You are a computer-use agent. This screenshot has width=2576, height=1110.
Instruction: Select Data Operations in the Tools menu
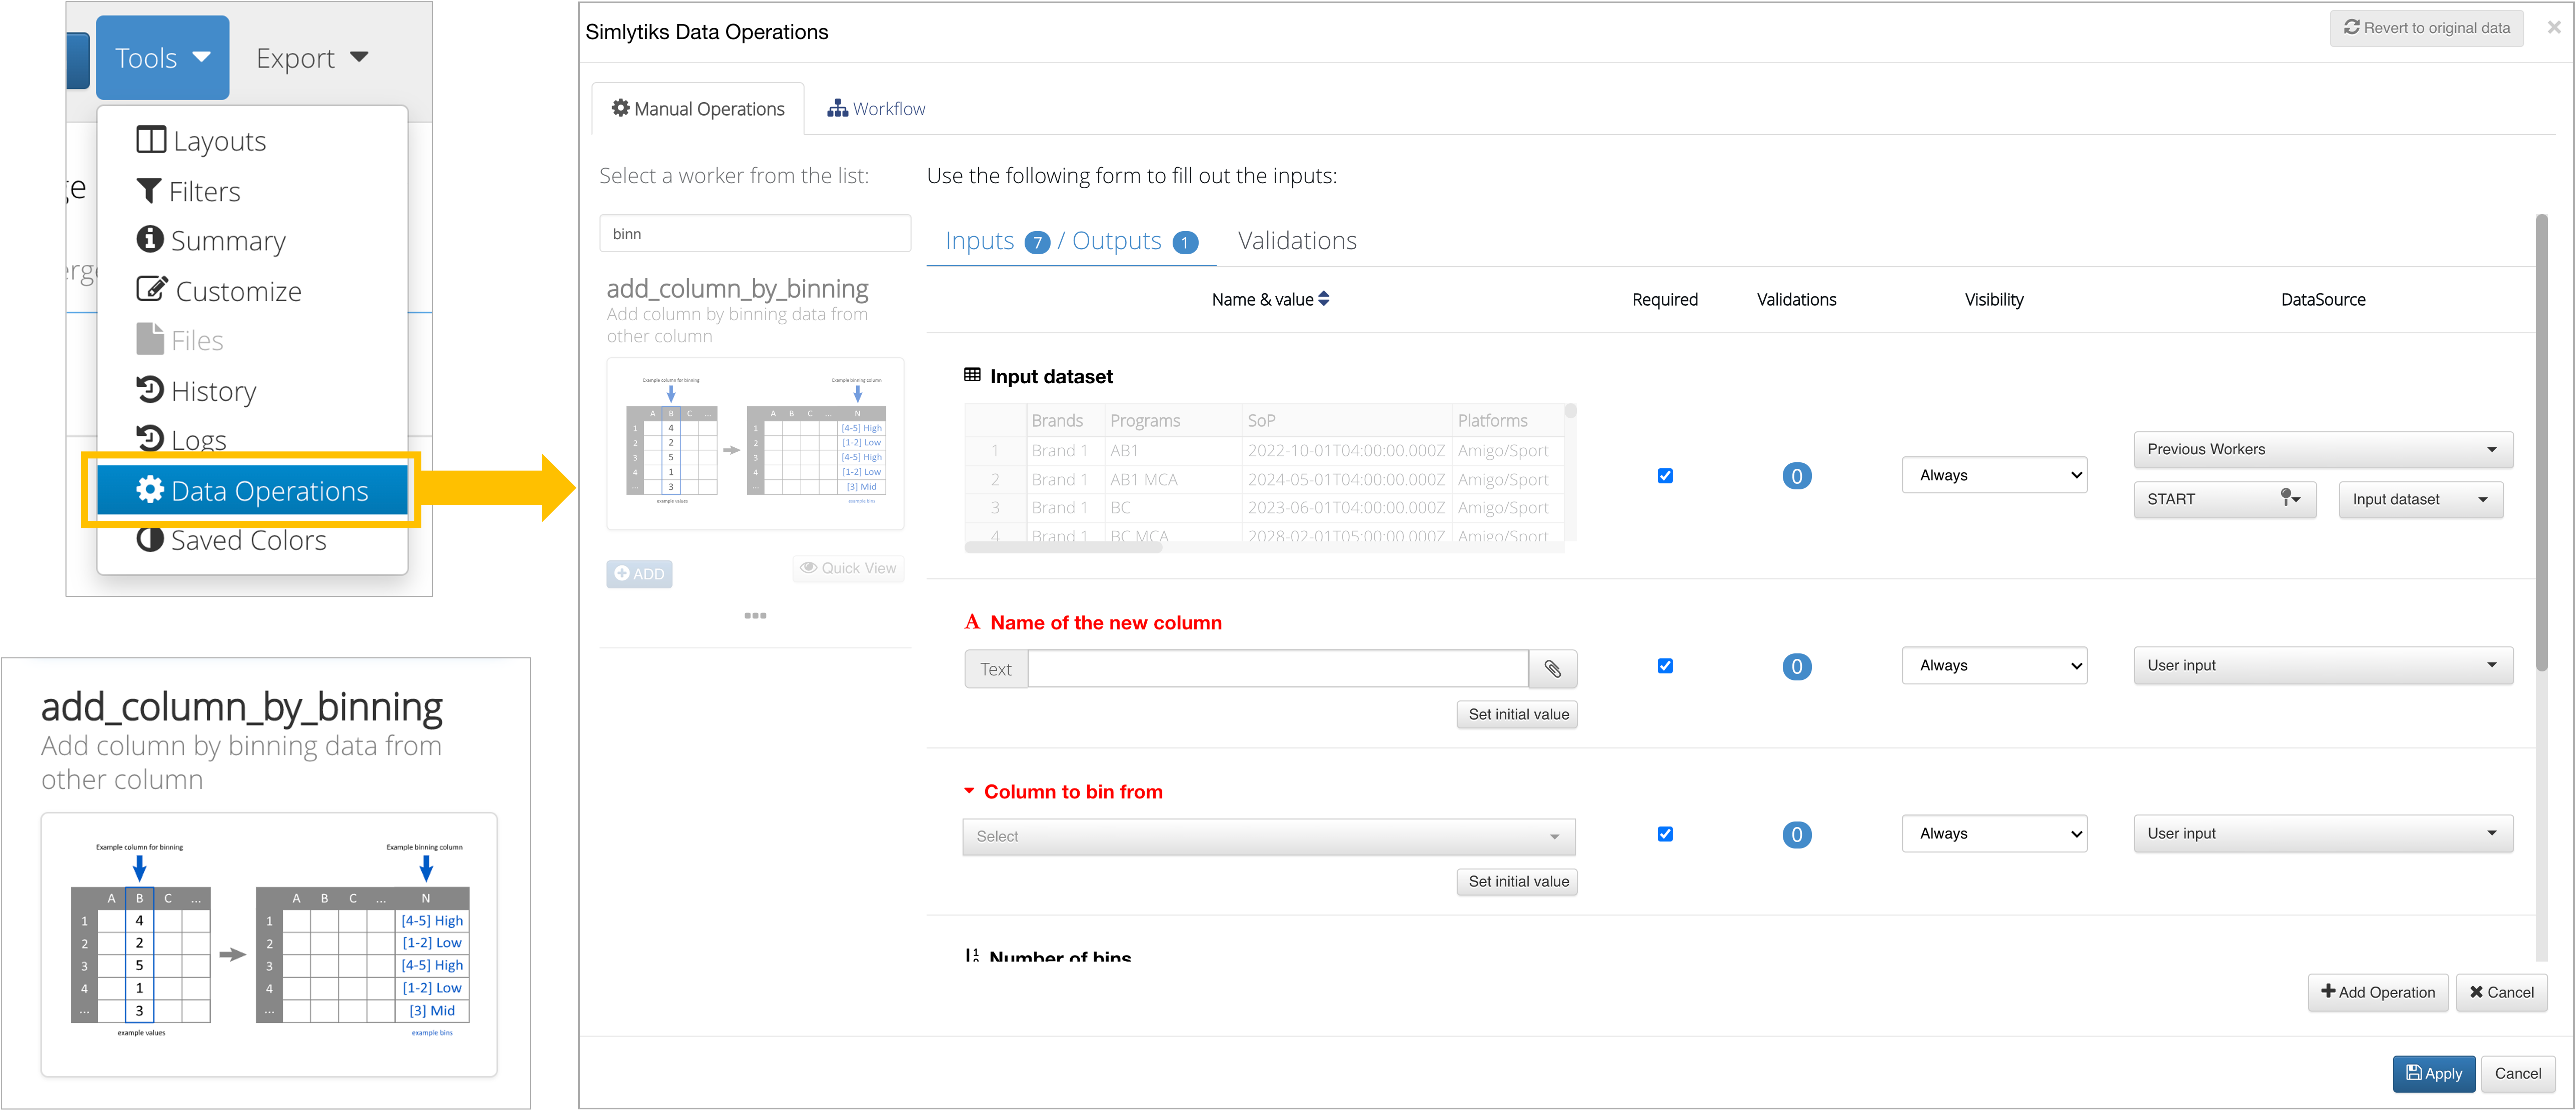tap(252, 490)
